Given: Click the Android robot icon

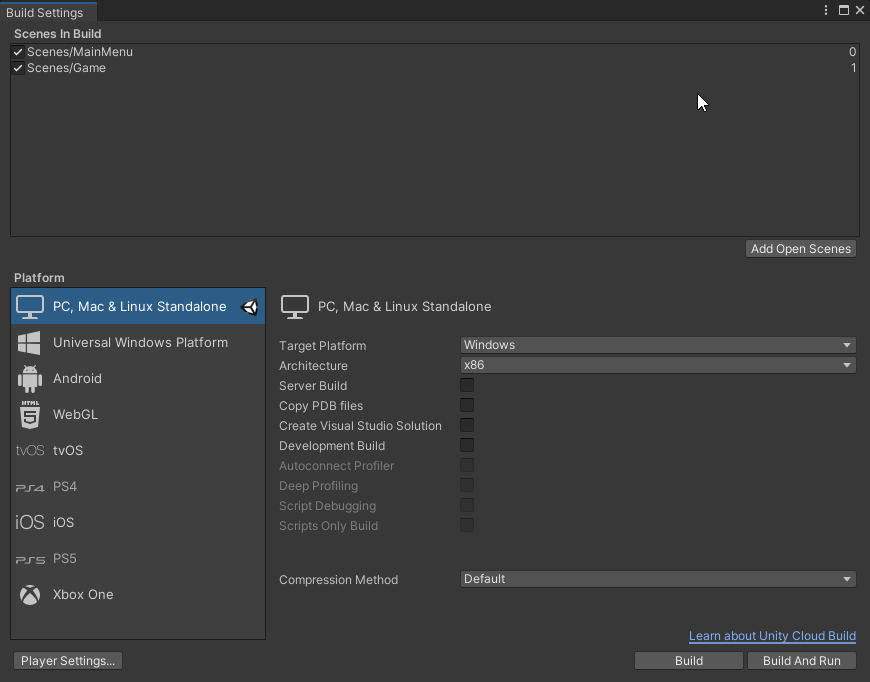Looking at the screenshot, I should pos(30,378).
